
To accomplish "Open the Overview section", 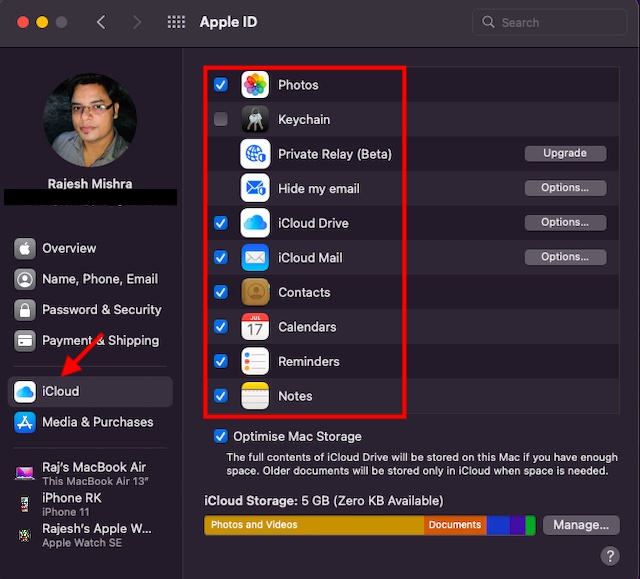I will [90, 248].
